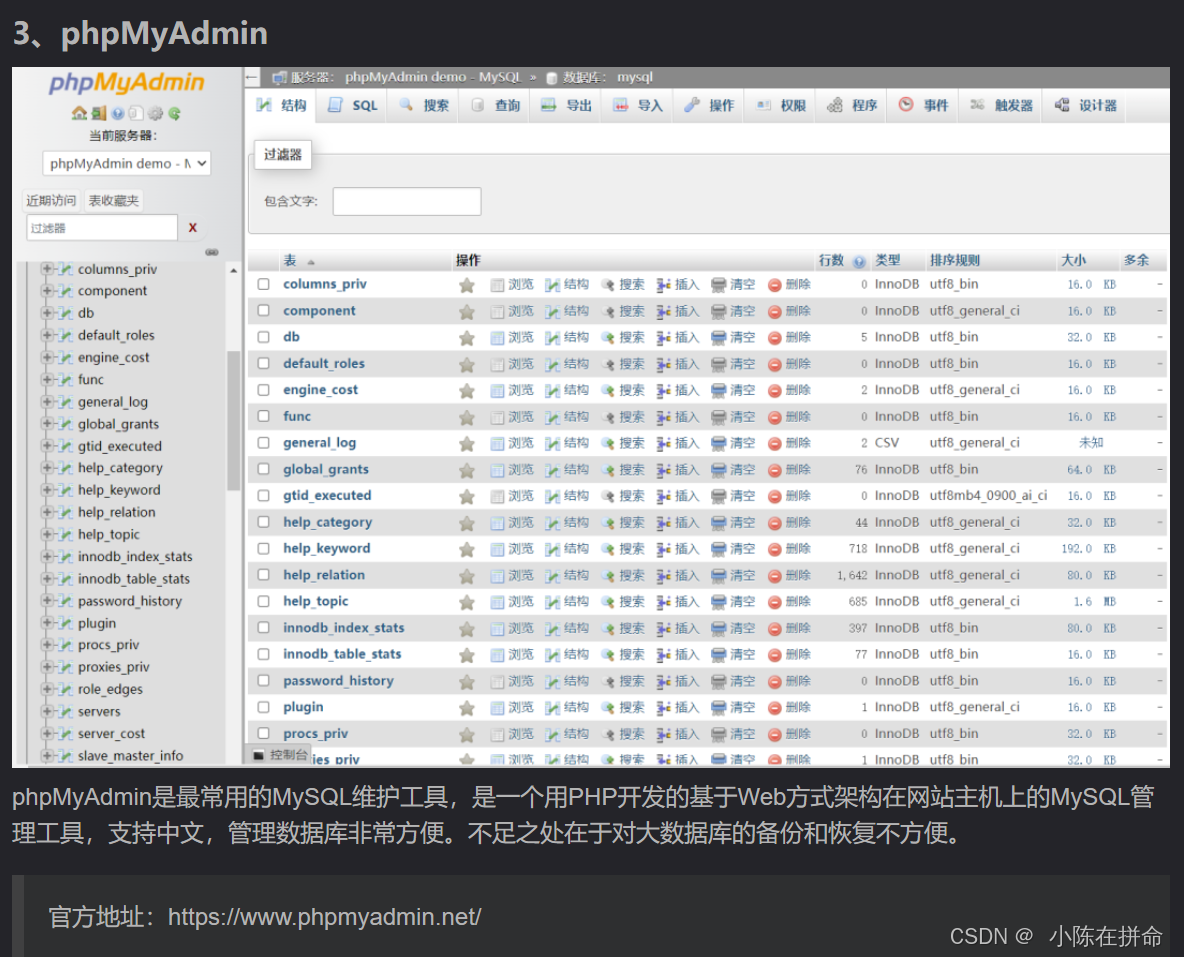Check the db table checkbox
The height and width of the screenshot is (957, 1184).
pyautogui.click(x=264, y=337)
